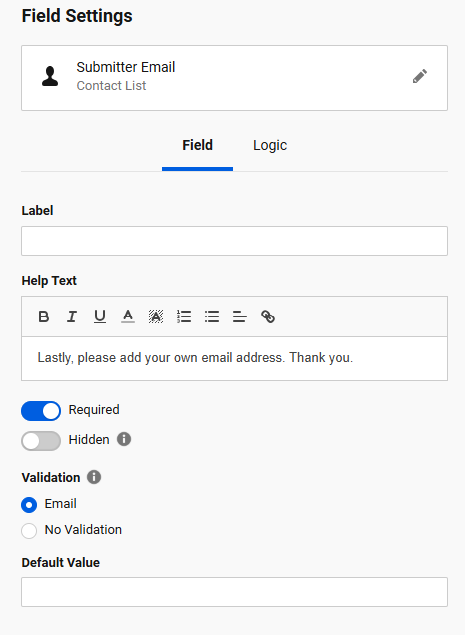Viewport: 465px width, 635px height.
Task: Insert a bulleted list
Action: (x=212, y=316)
